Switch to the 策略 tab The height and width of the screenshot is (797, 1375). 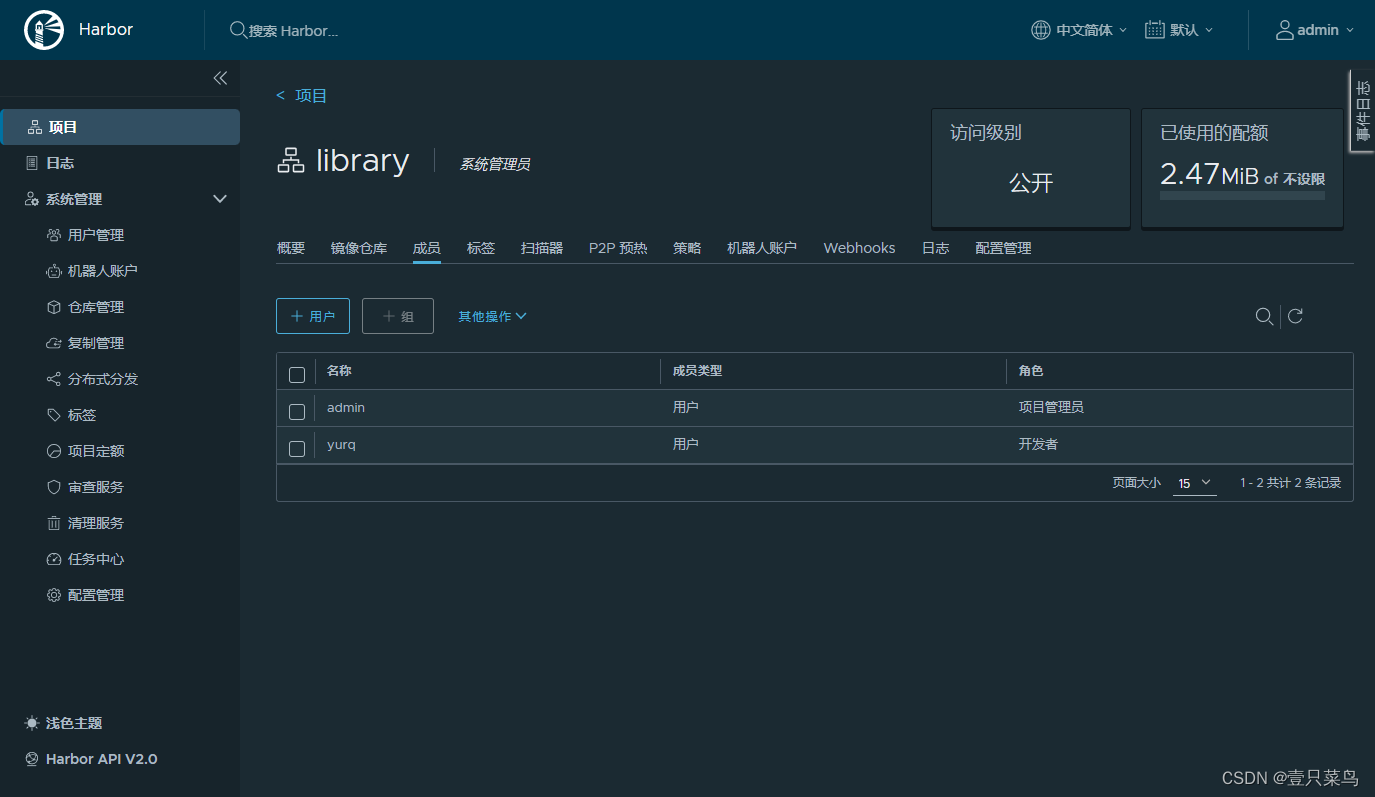687,248
